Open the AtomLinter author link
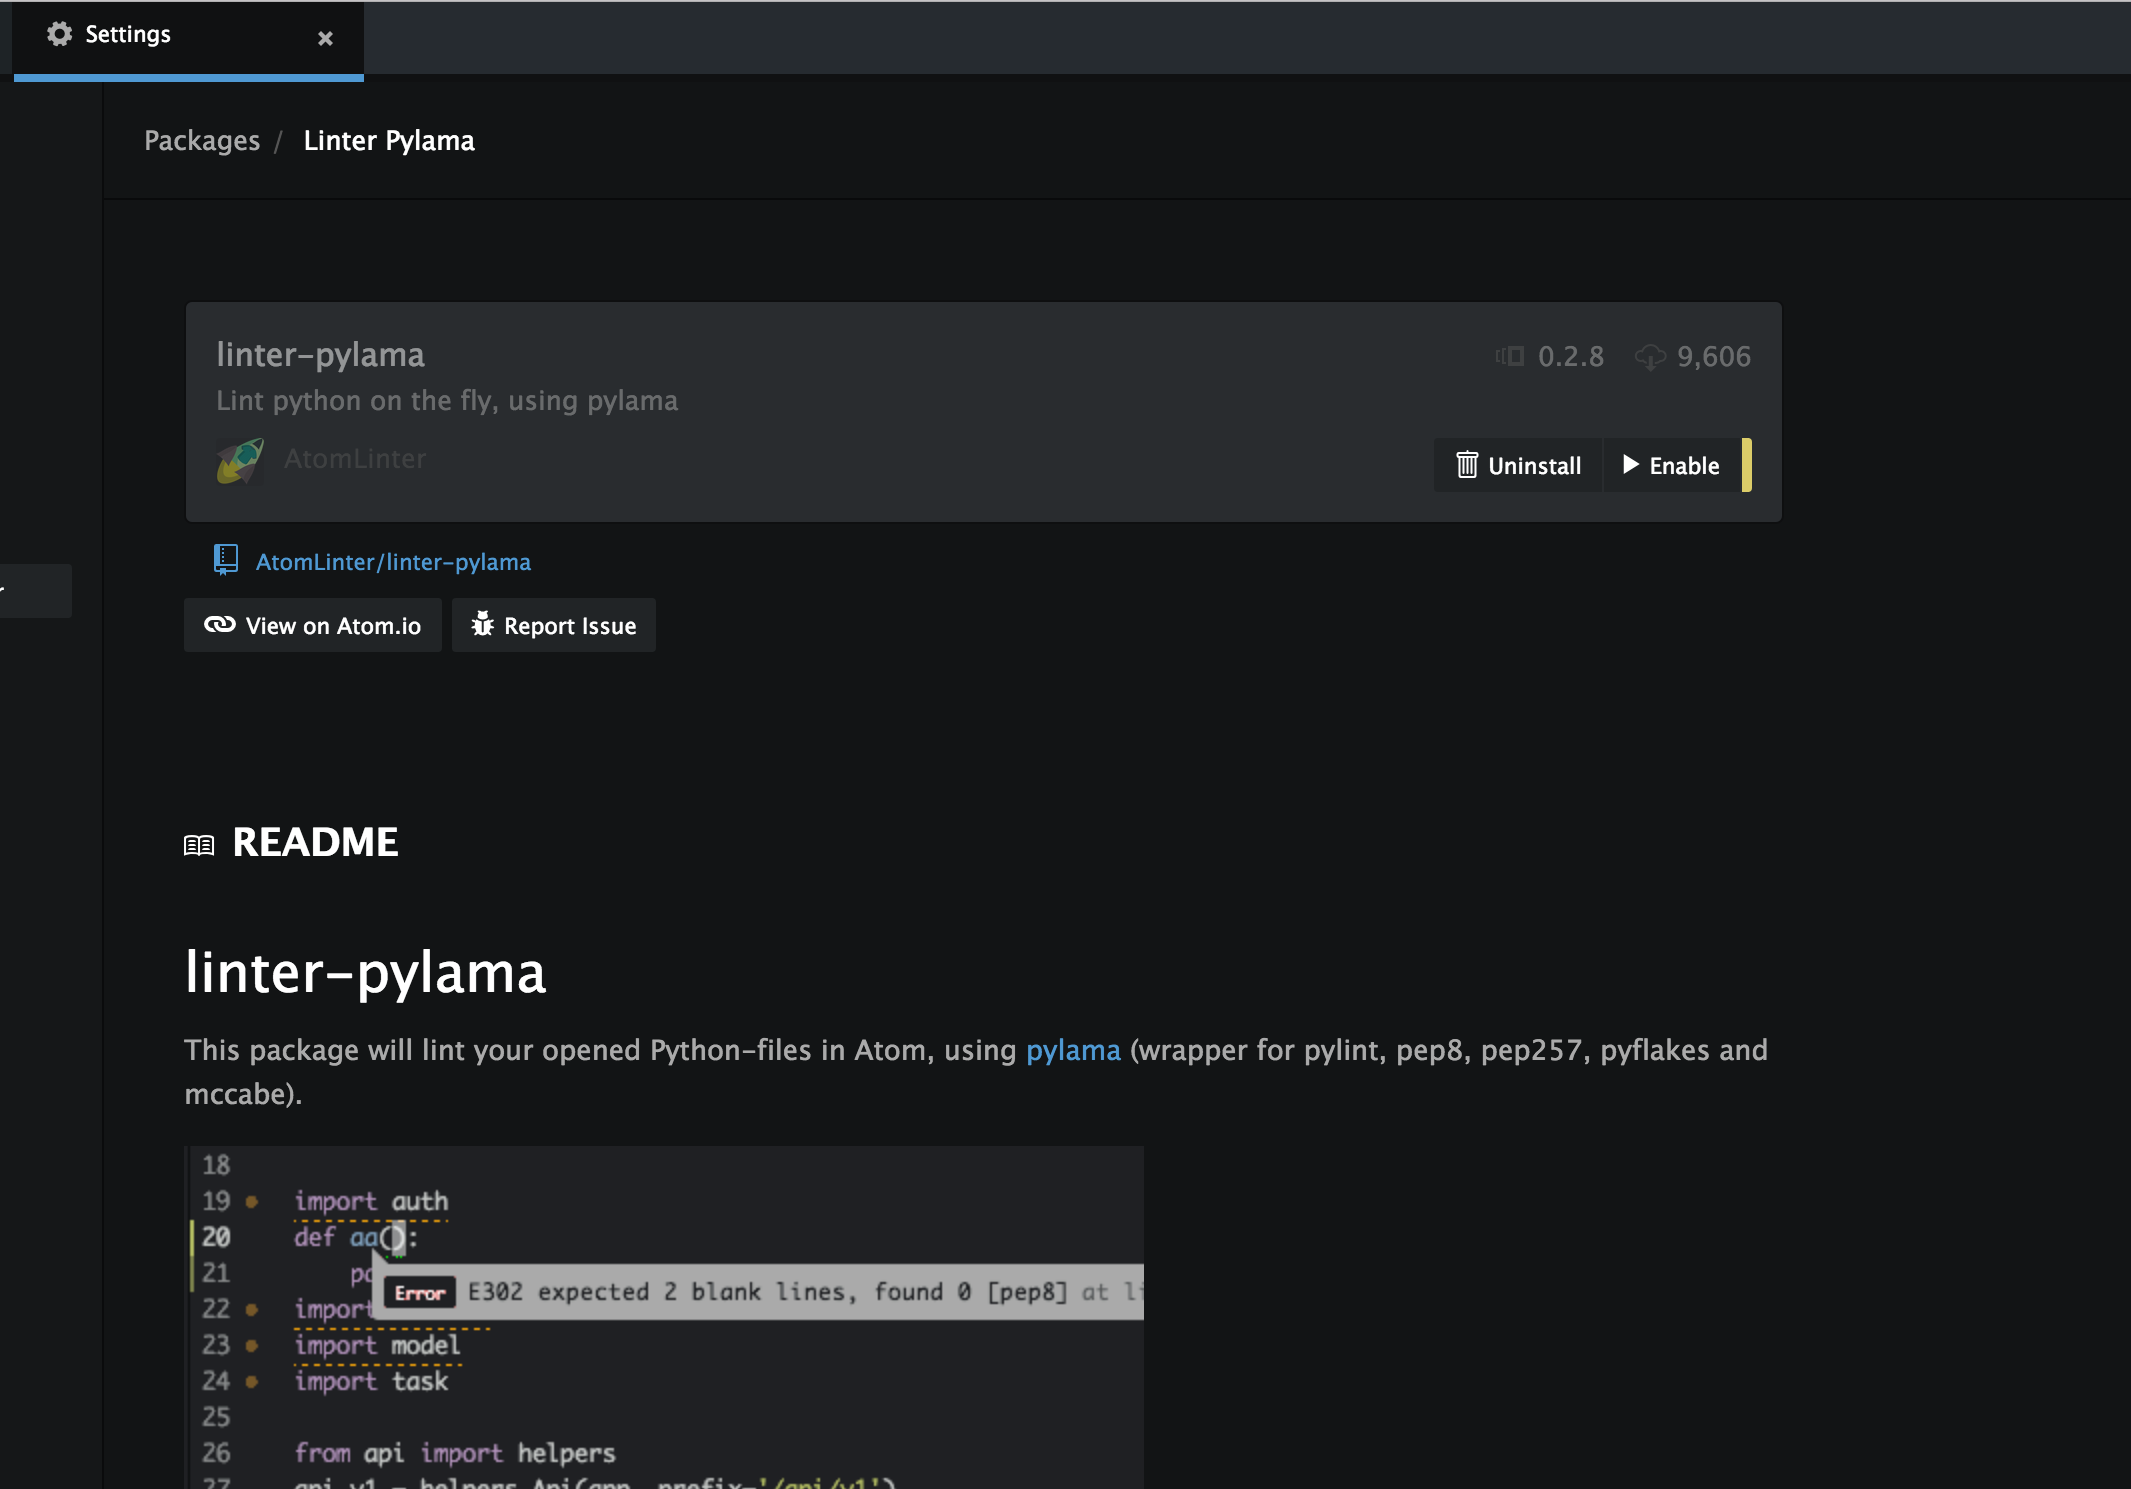The image size is (2131, 1489). point(355,459)
